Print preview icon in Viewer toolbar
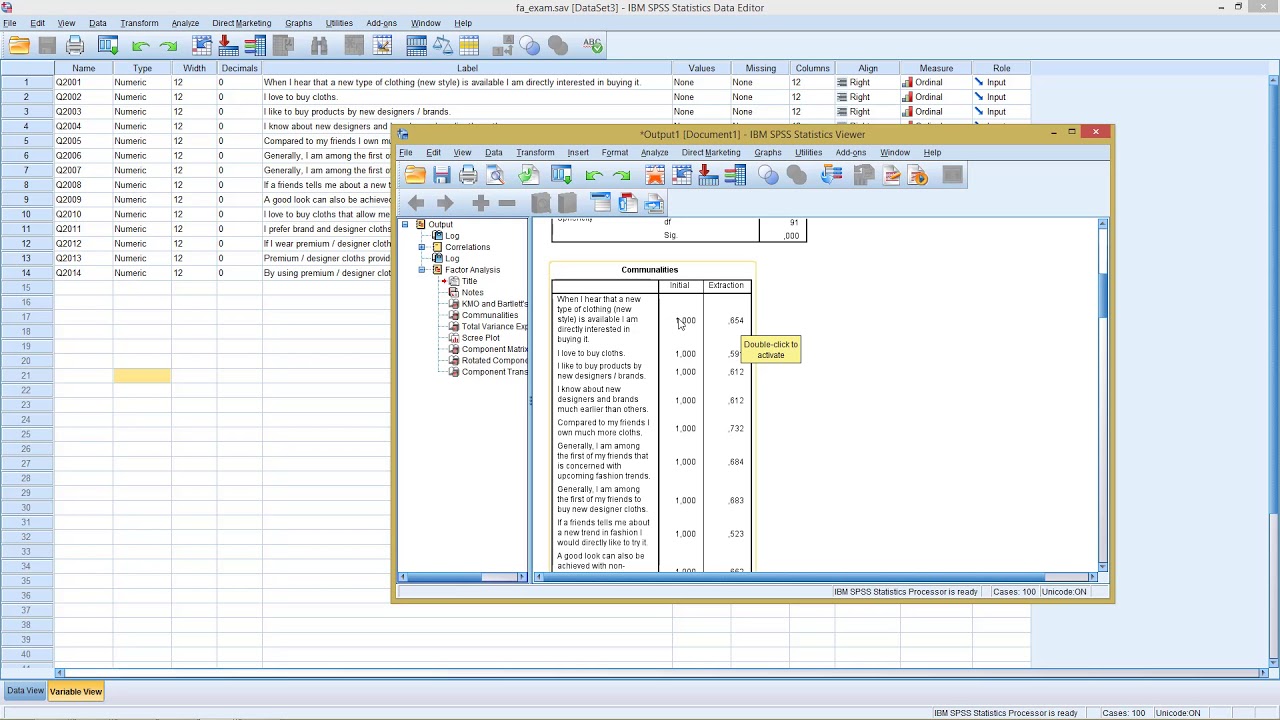 tap(495, 175)
